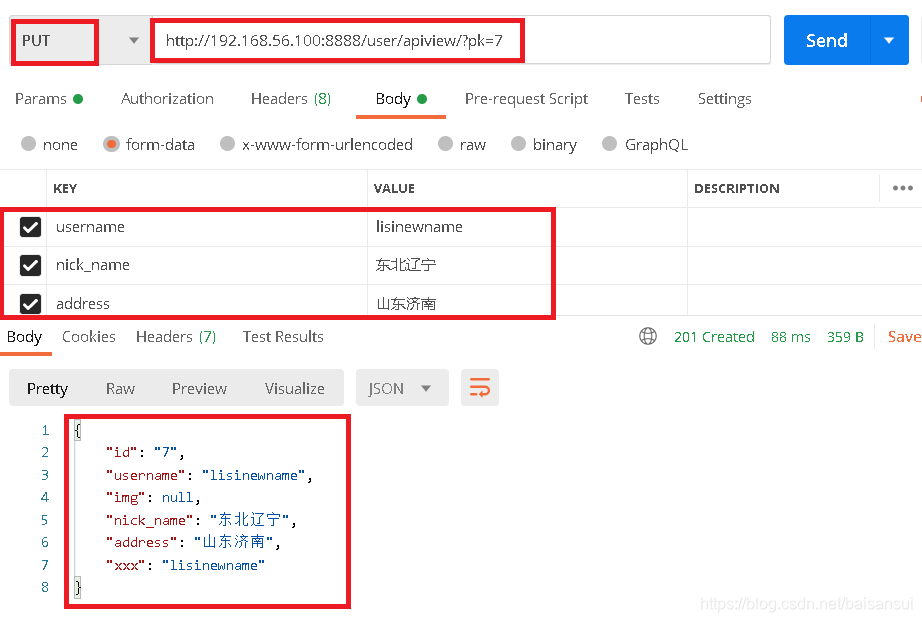The image size is (922, 622).
Task: Click the 东北辽宁 value cell
Action: point(527,265)
